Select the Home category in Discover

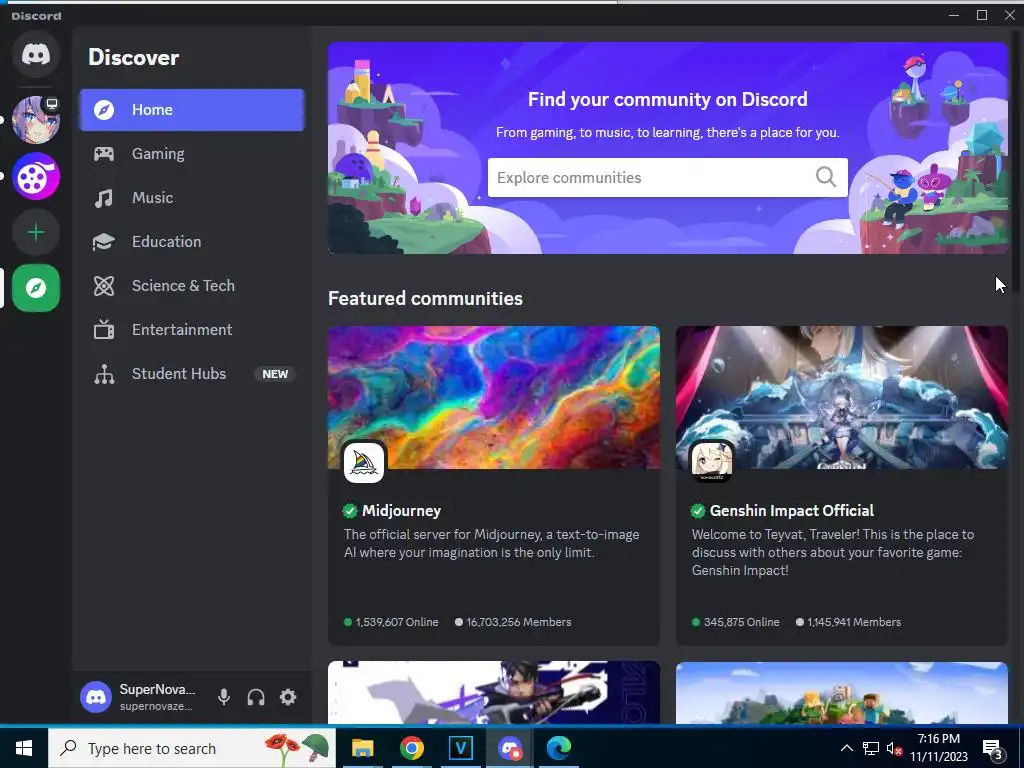coord(192,110)
